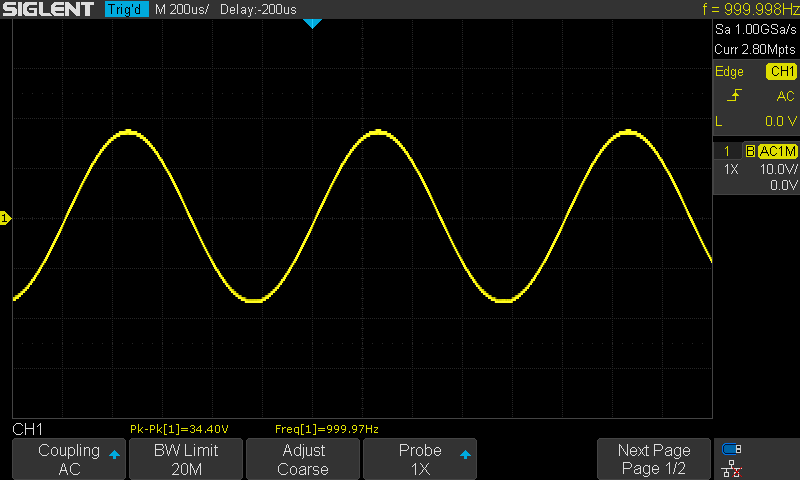Click the CH1 menu title label
This screenshot has width=800, height=480.
28,429
